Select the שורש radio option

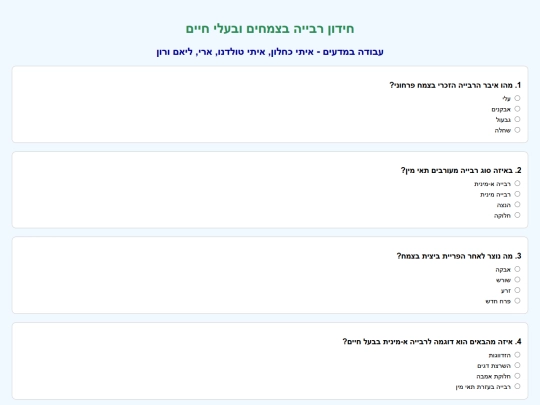tap(517, 280)
